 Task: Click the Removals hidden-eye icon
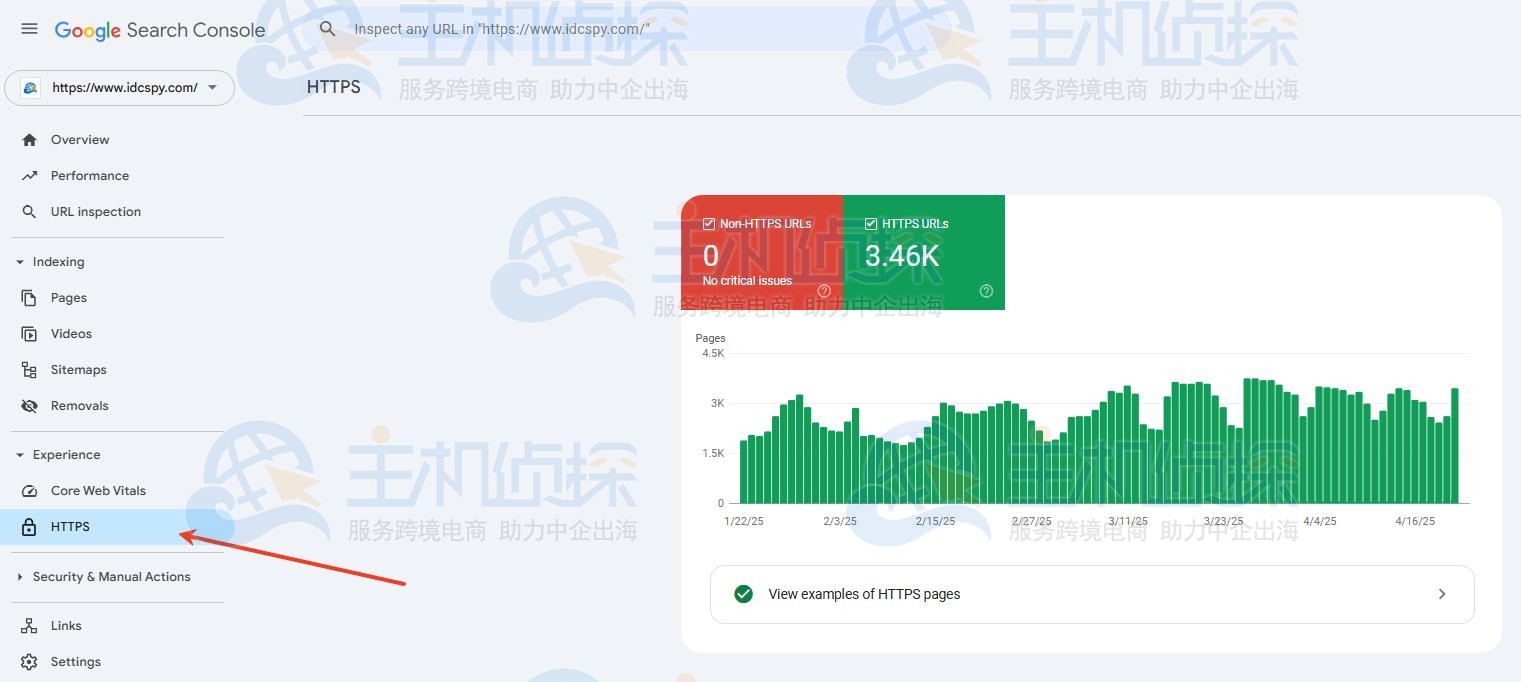pos(30,405)
